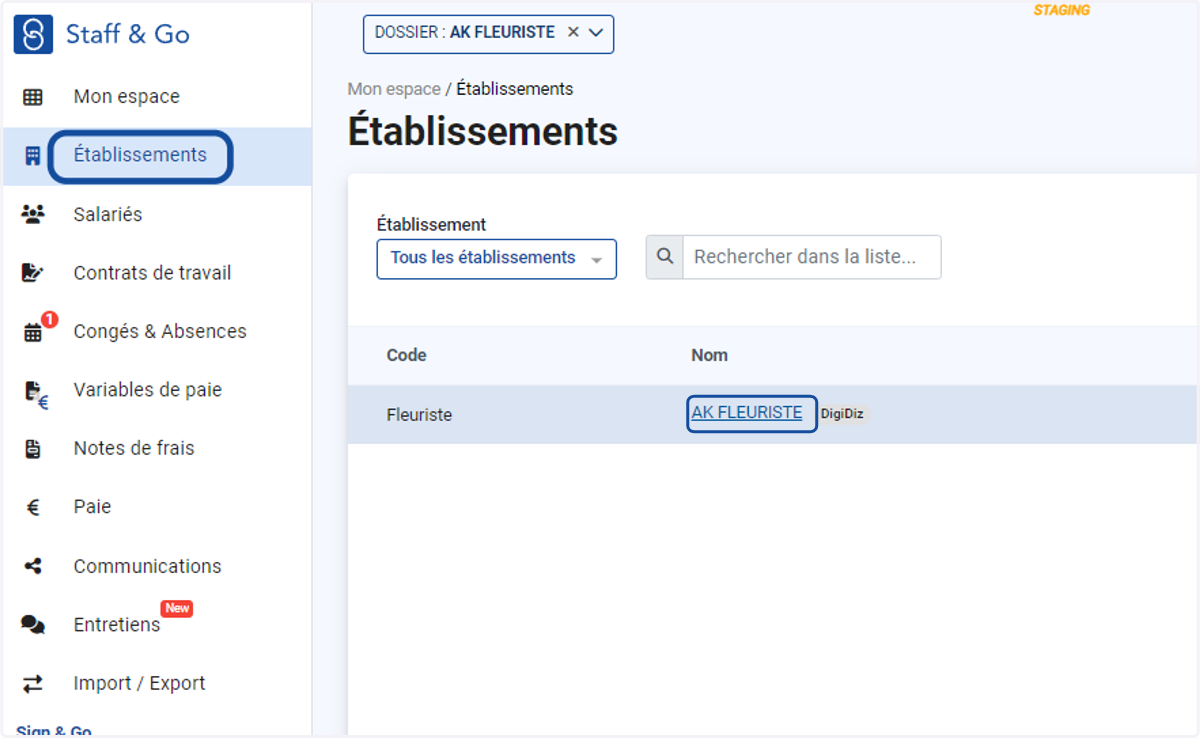Click the Variables de paie euro-file icon

pyautogui.click(x=35, y=394)
